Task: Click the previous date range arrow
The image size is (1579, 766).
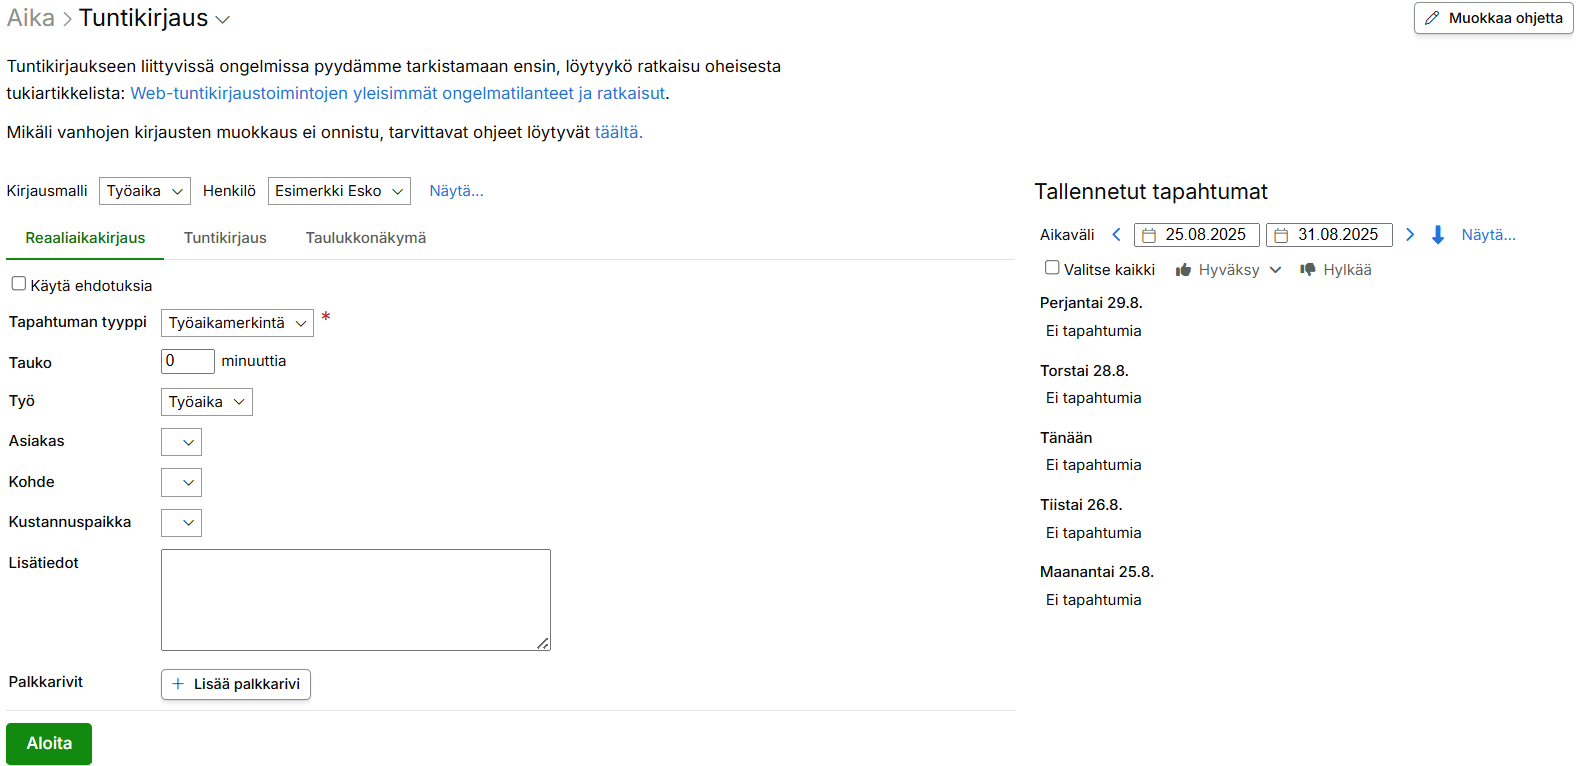Action: 1116,235
